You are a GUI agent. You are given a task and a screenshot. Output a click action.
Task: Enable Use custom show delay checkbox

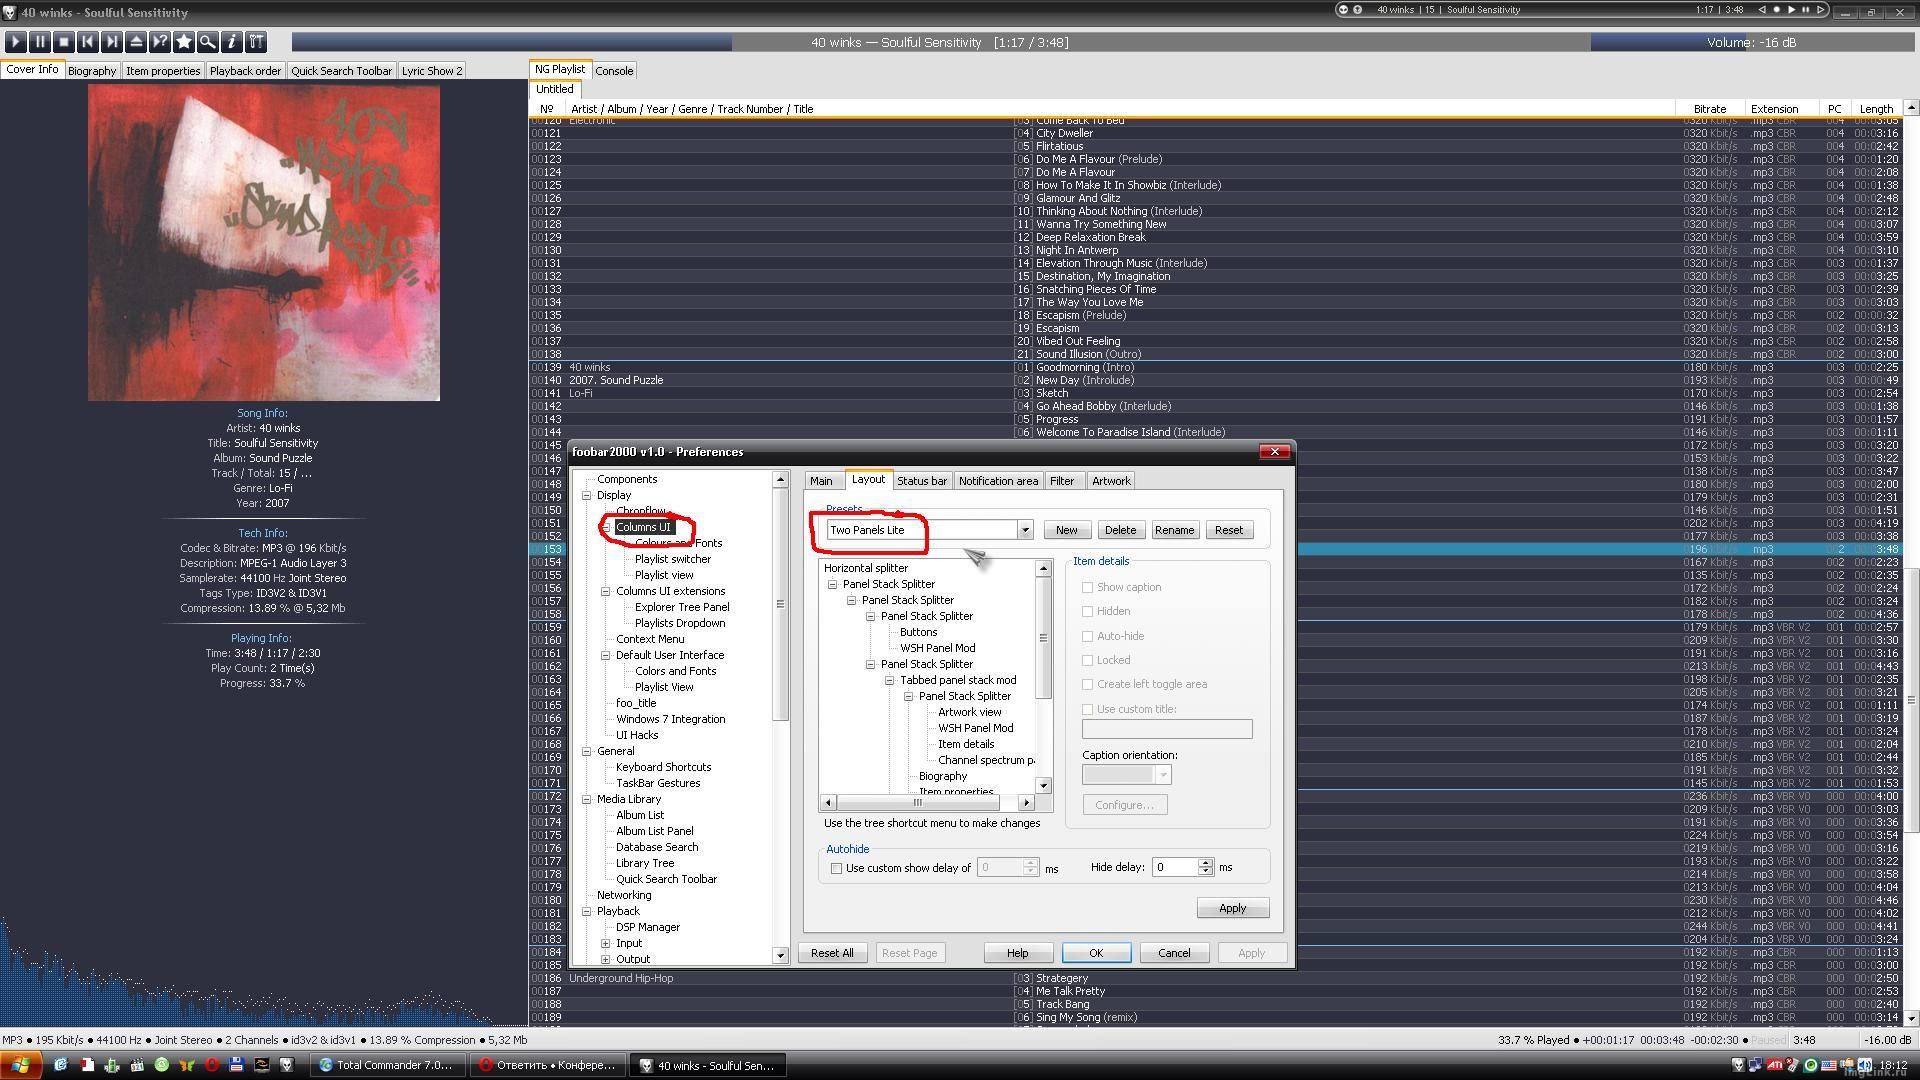coord(836,868)
